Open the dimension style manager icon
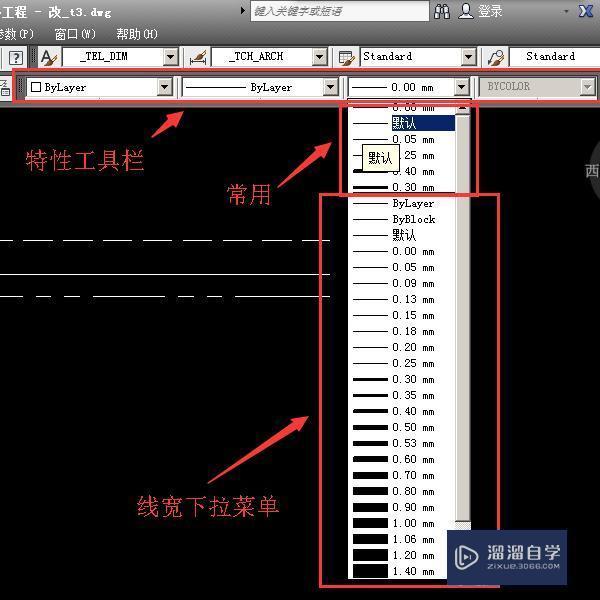This screenshot has width=600, height=600. point(198,58)
